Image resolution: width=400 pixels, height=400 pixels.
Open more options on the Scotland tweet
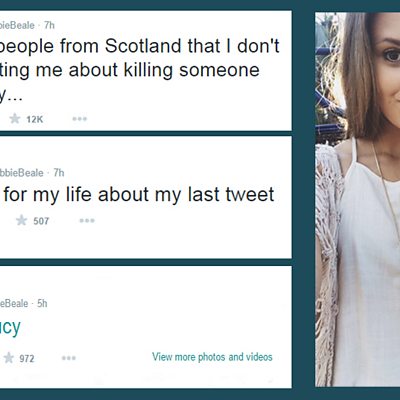click(x=80, y=119)
